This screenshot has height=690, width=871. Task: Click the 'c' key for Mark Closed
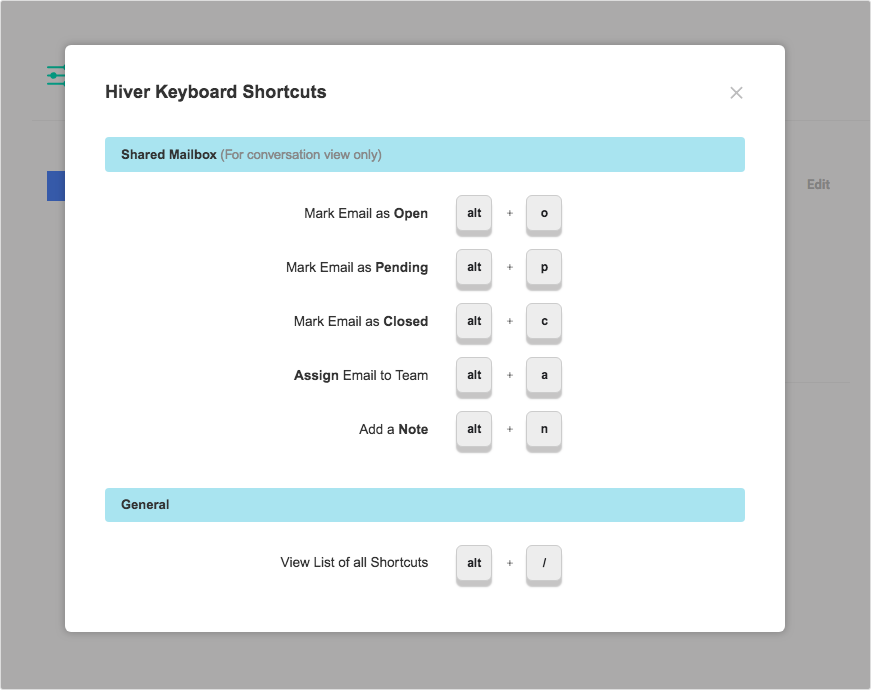click(x=544, y=321)
